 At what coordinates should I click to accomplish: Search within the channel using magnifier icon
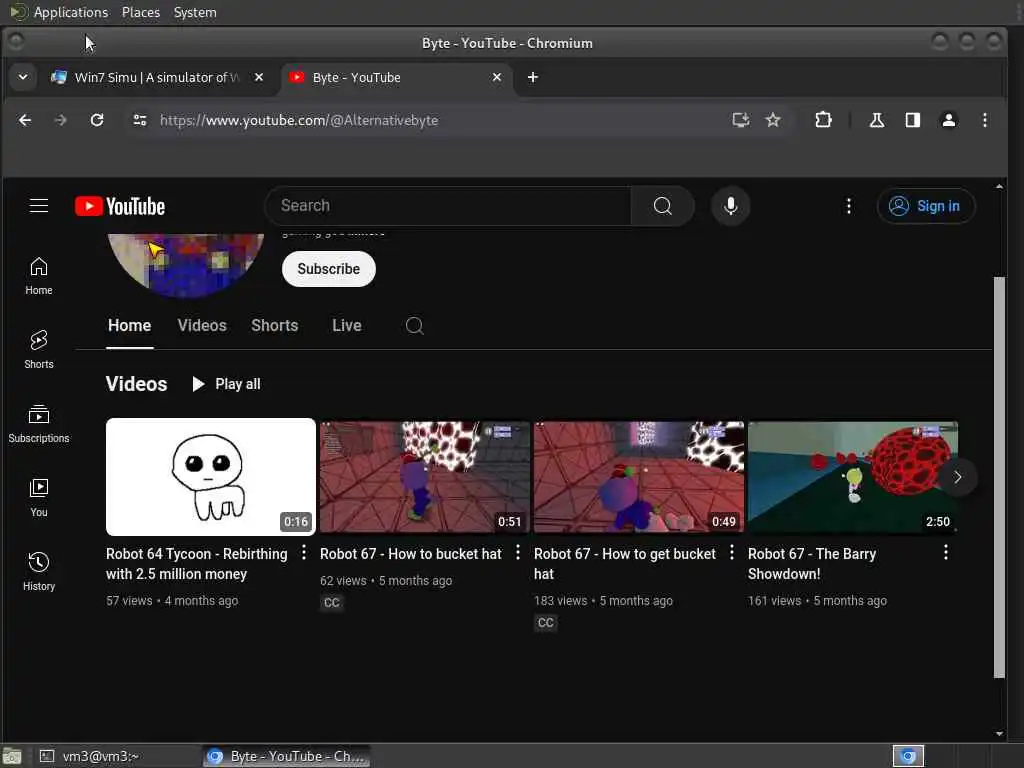(x=415, y=325)
